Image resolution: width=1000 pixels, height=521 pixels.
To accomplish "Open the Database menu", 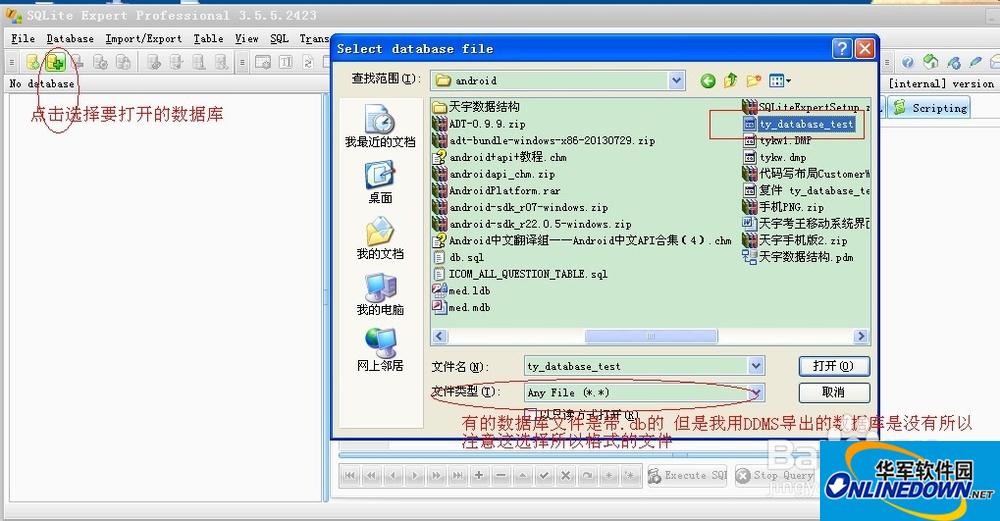I will [x=70, y=39].
